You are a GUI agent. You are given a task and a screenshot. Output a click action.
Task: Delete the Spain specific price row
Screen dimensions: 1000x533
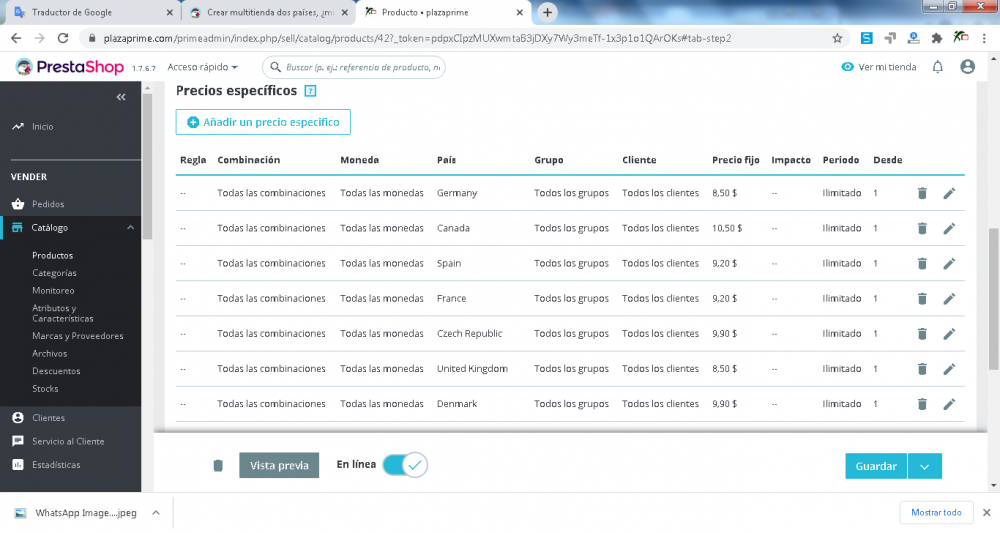click(x=922, y=263)
